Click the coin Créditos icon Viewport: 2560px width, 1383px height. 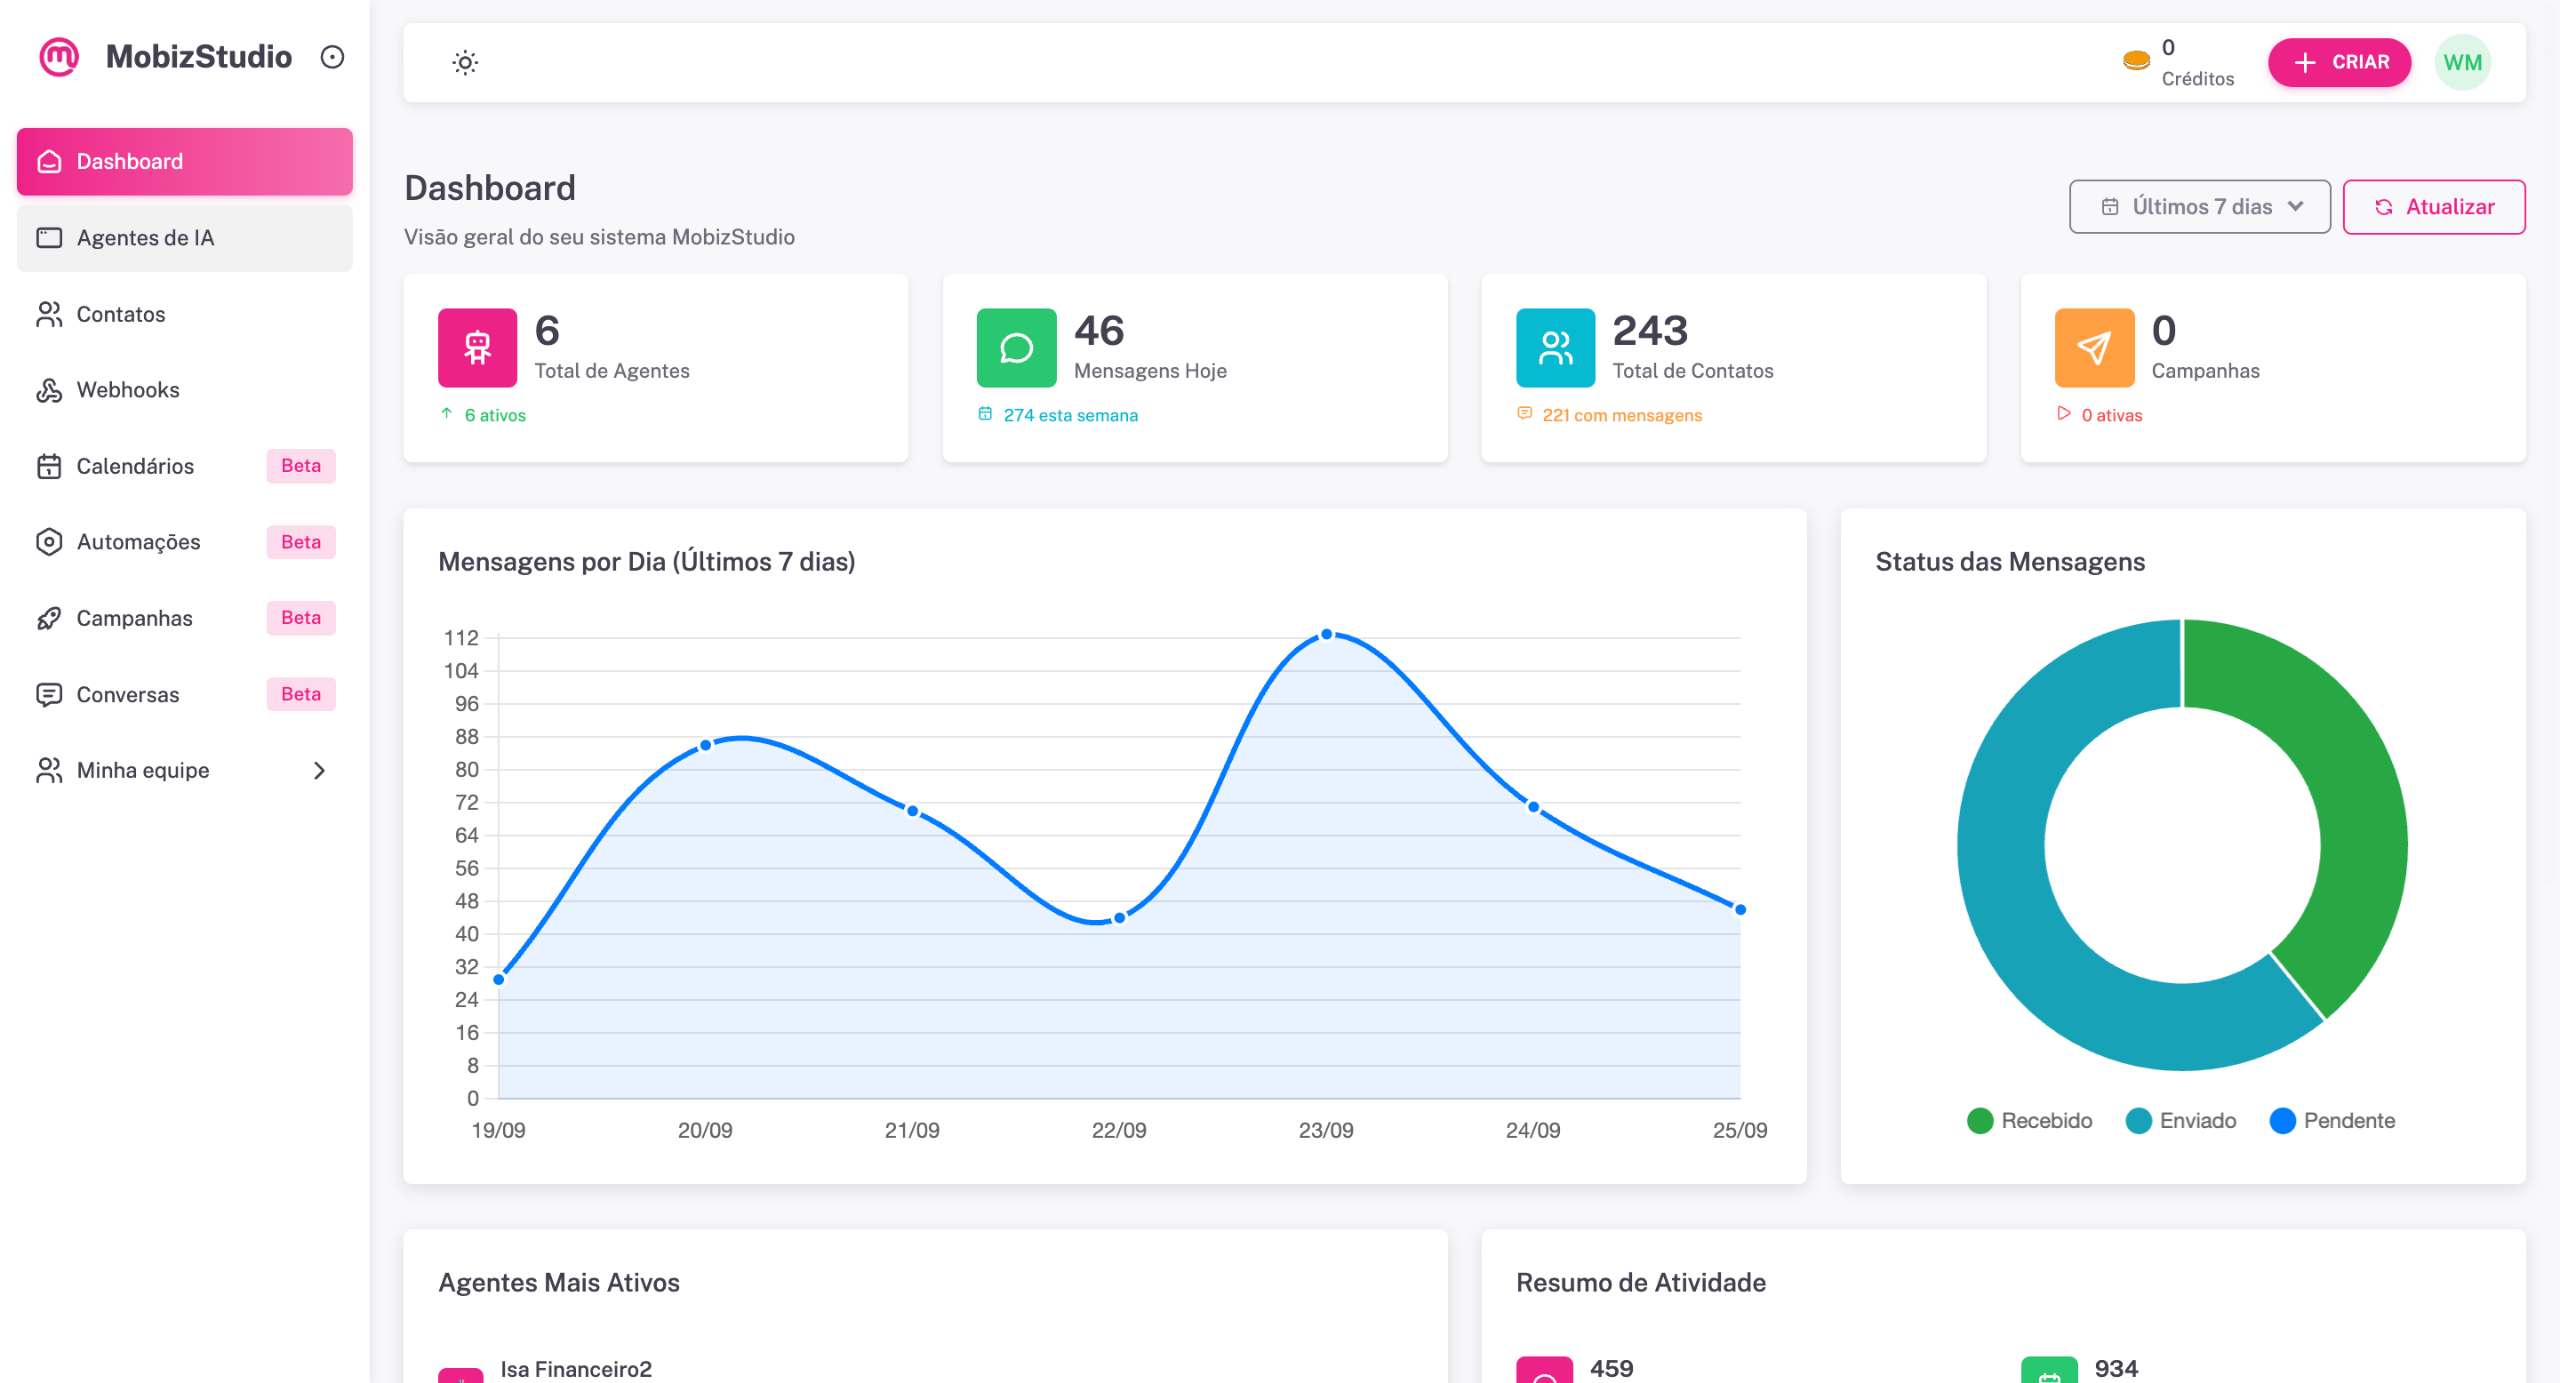click(2136, 62)
